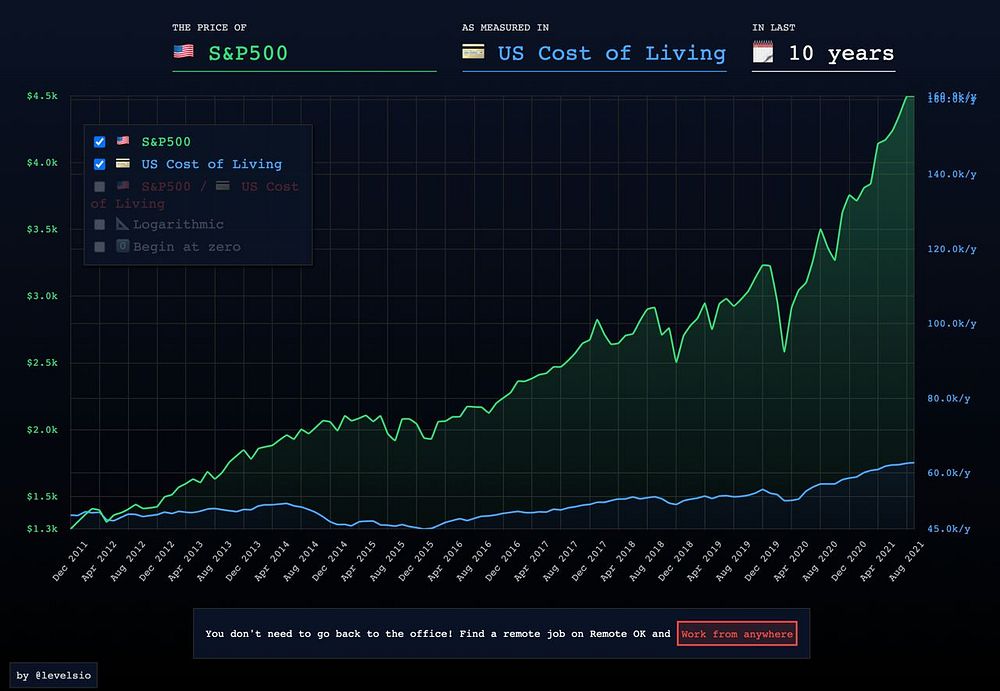Click the credit card icon in the legend's US Cost of Living row

pyautogui.click(x=123, y=163)
